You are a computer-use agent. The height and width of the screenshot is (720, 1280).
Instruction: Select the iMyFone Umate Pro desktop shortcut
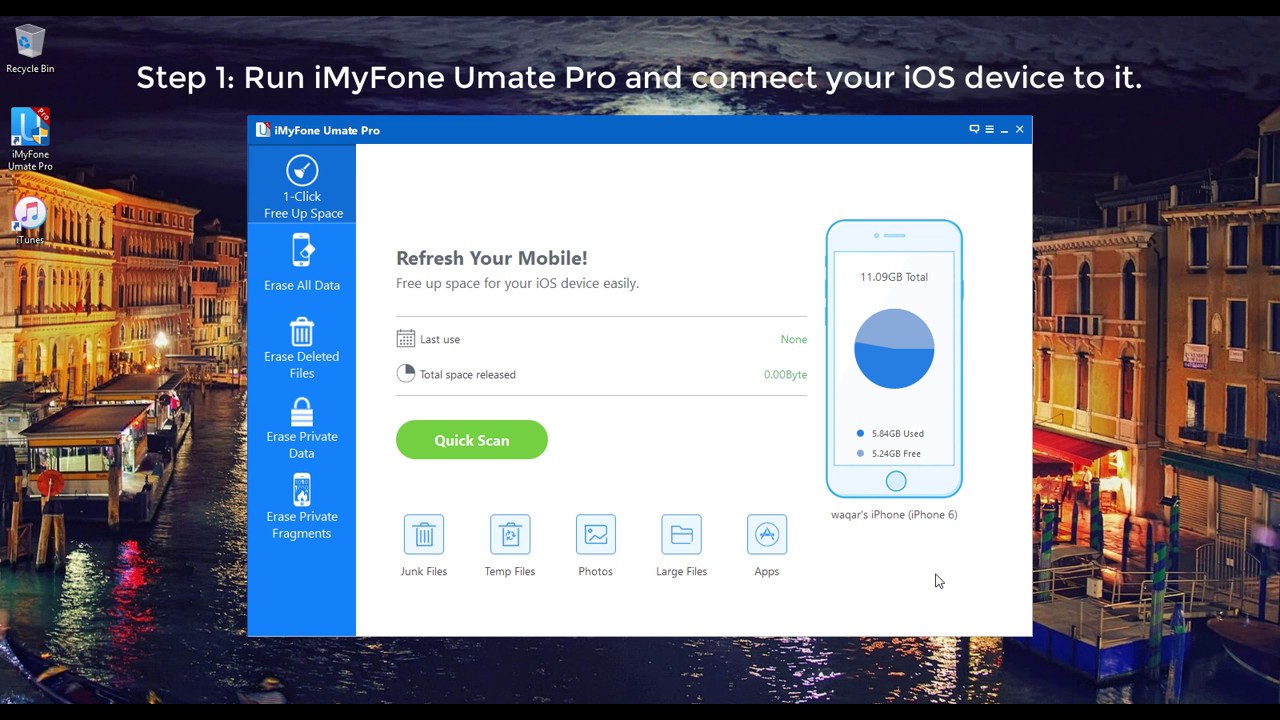pyautogui.click(x=30, y=139)
